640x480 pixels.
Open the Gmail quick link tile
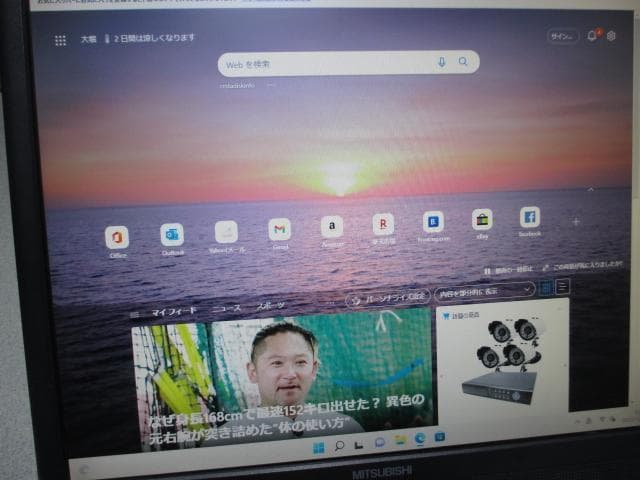[280, 233]
